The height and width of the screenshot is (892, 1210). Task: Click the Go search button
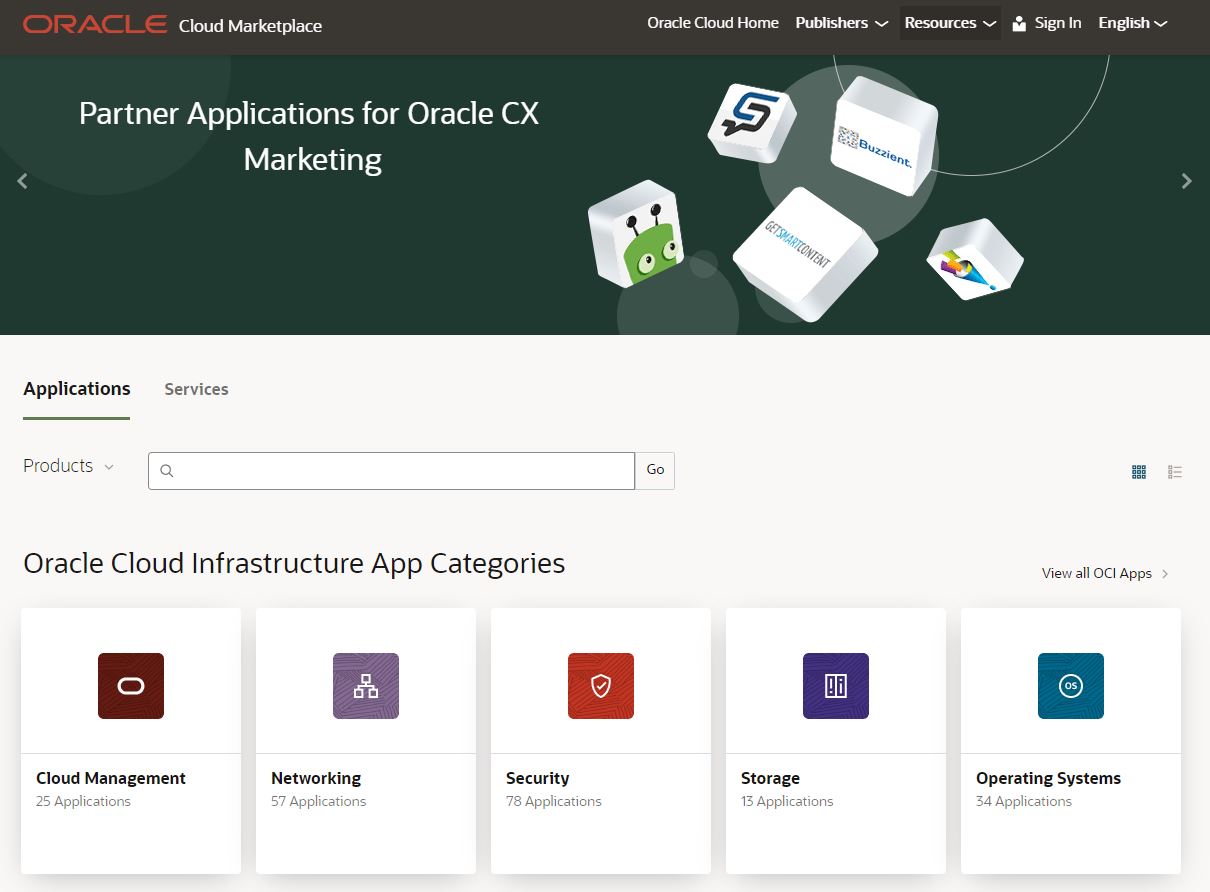(655, 471)
